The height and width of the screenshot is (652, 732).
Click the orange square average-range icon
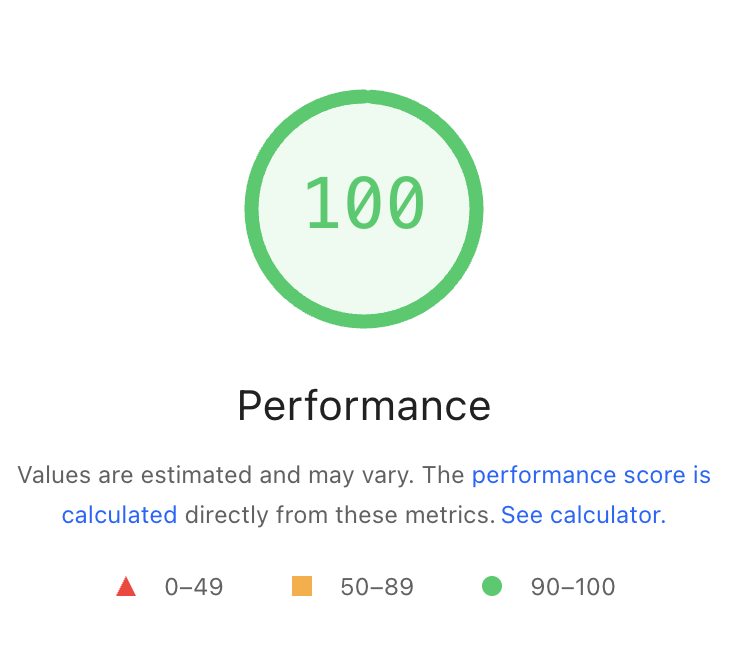point(302,586)
